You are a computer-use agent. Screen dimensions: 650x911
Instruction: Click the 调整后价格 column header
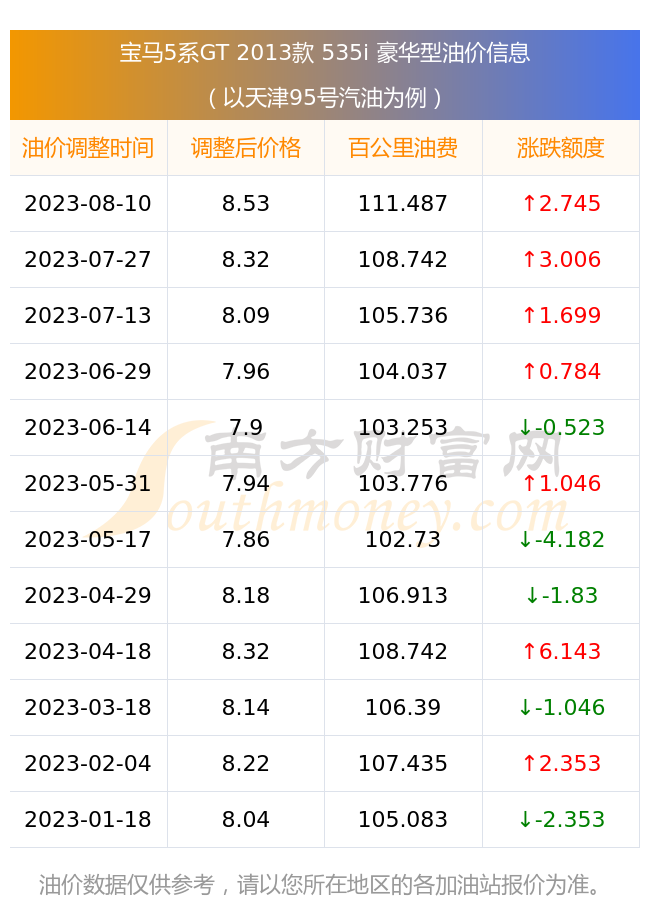246,148
